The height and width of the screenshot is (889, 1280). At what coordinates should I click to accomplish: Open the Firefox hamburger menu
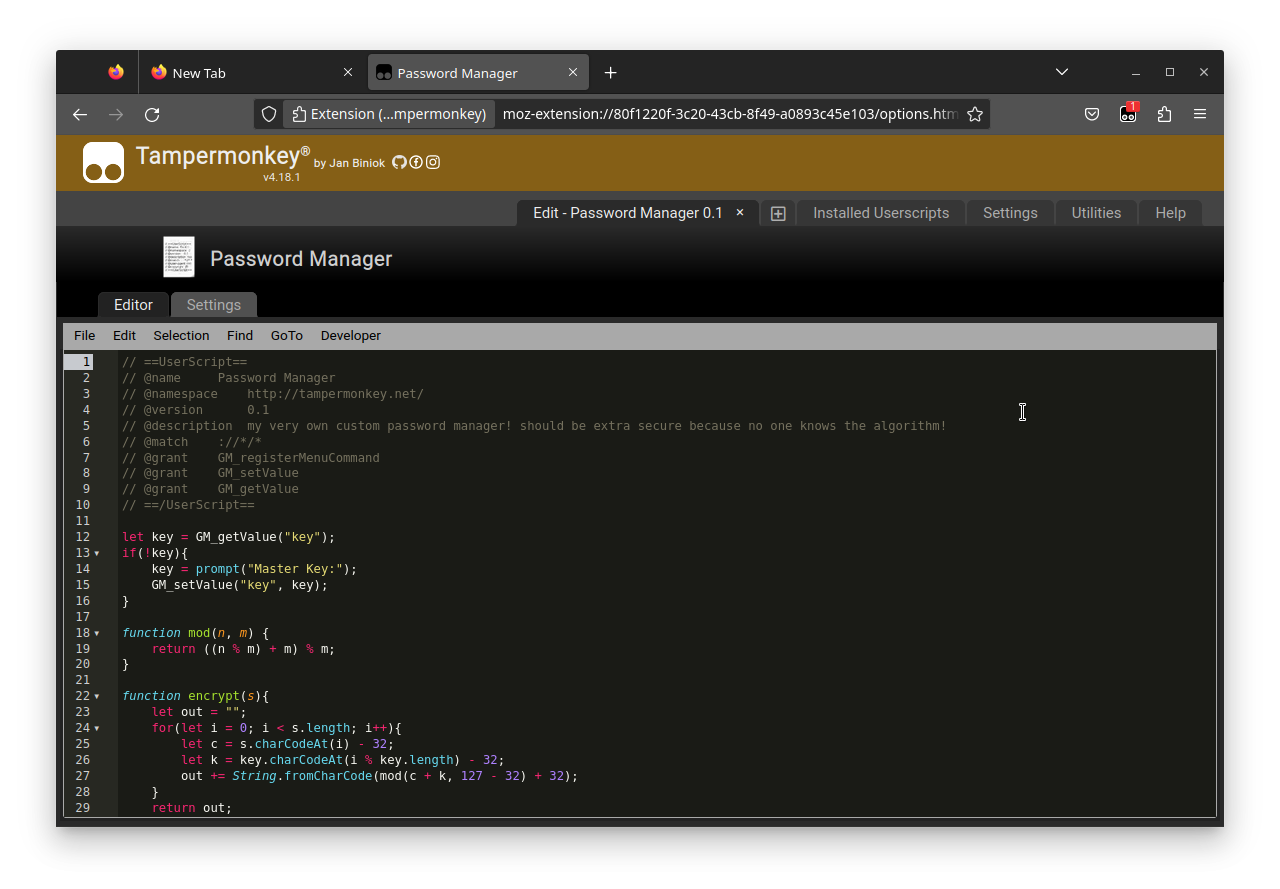(x=1200, y=114)
